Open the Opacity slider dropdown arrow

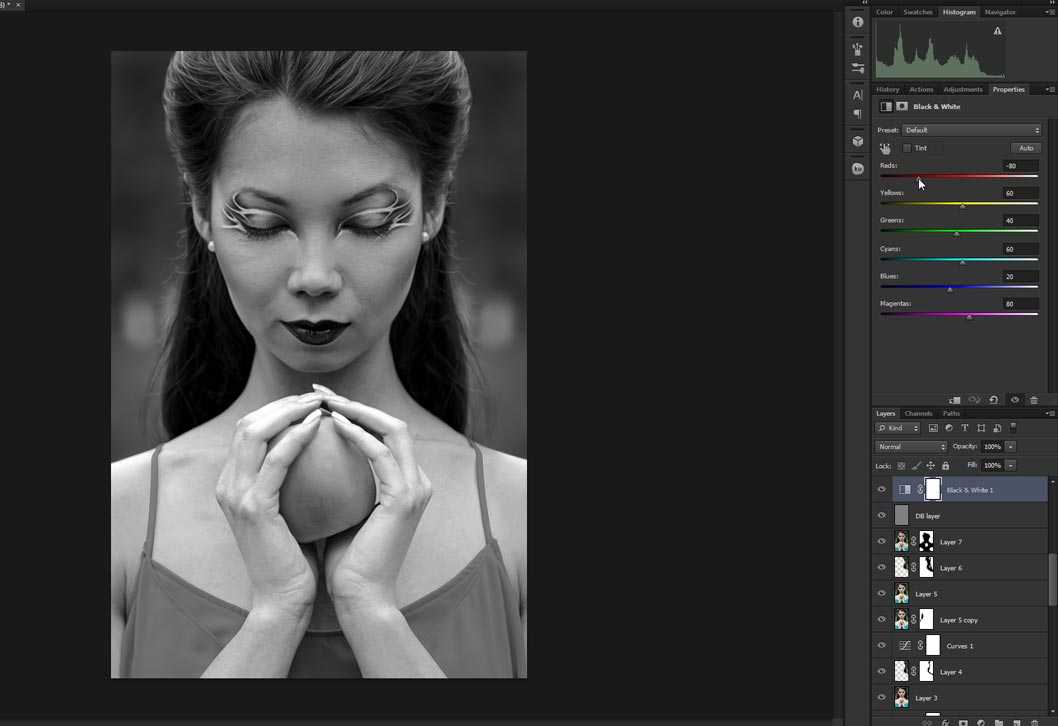pyautogui.click(x=1011, y=447)
